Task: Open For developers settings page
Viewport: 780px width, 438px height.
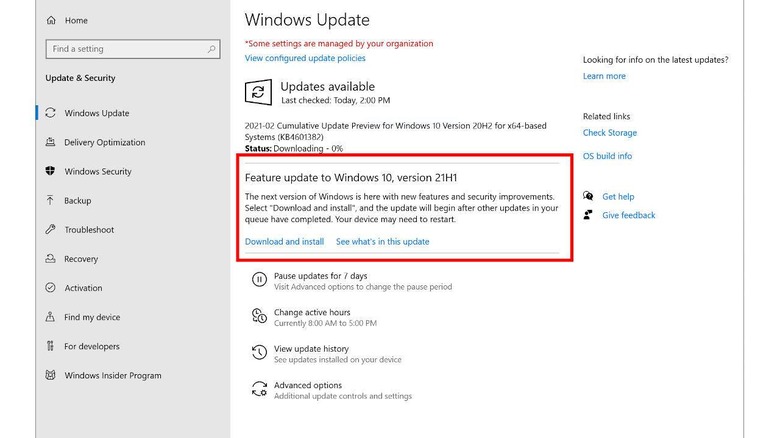Action: tap(92, 346)
